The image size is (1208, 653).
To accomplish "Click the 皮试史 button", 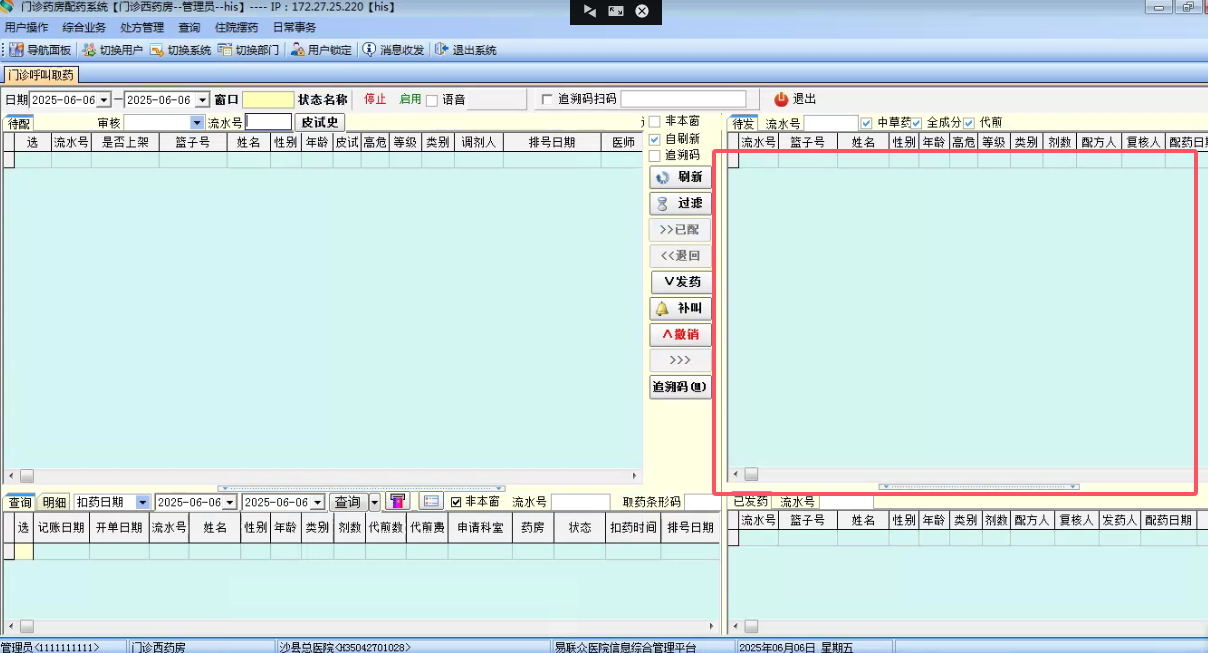I will click(x=320, y=122).
